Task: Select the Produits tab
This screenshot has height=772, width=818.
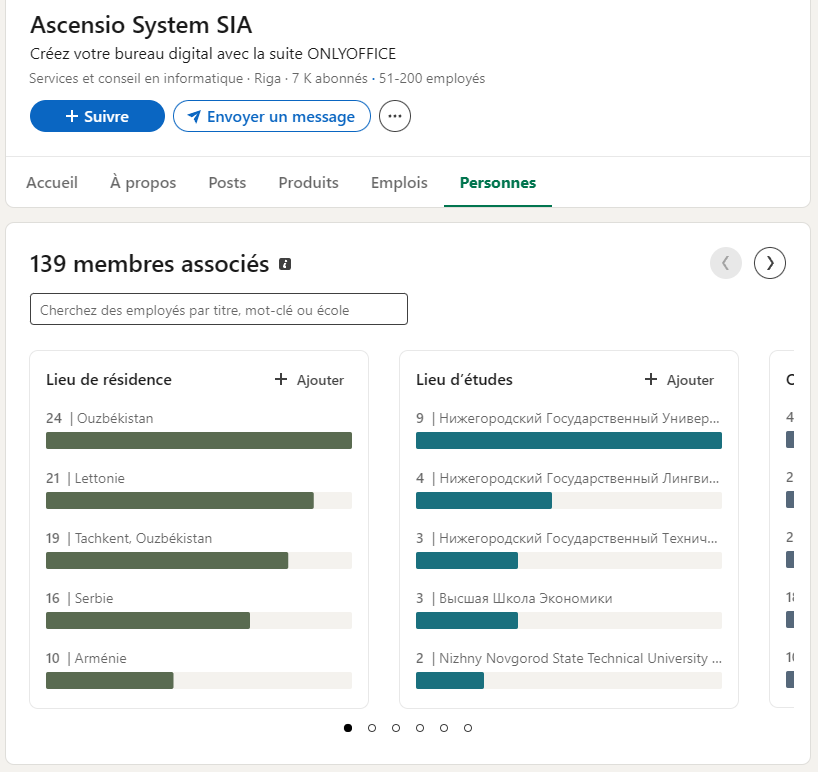Action: [x=308, y=183]
